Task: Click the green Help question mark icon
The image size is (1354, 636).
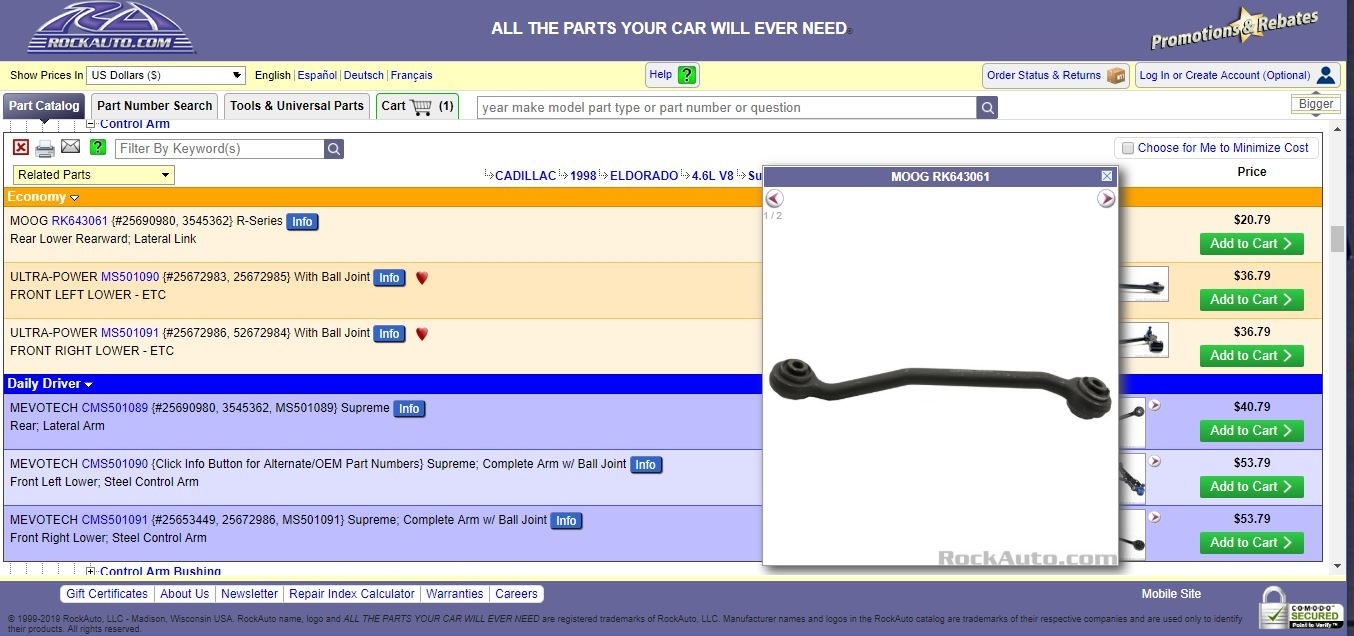Action: click(x=686, y=75)
